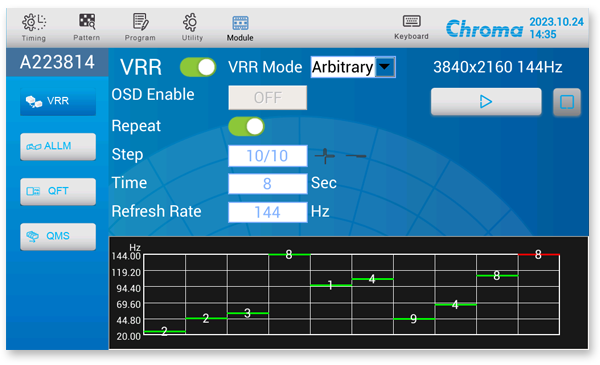
Task: Select the QMS sidebar button
Action: coord(58,236)
